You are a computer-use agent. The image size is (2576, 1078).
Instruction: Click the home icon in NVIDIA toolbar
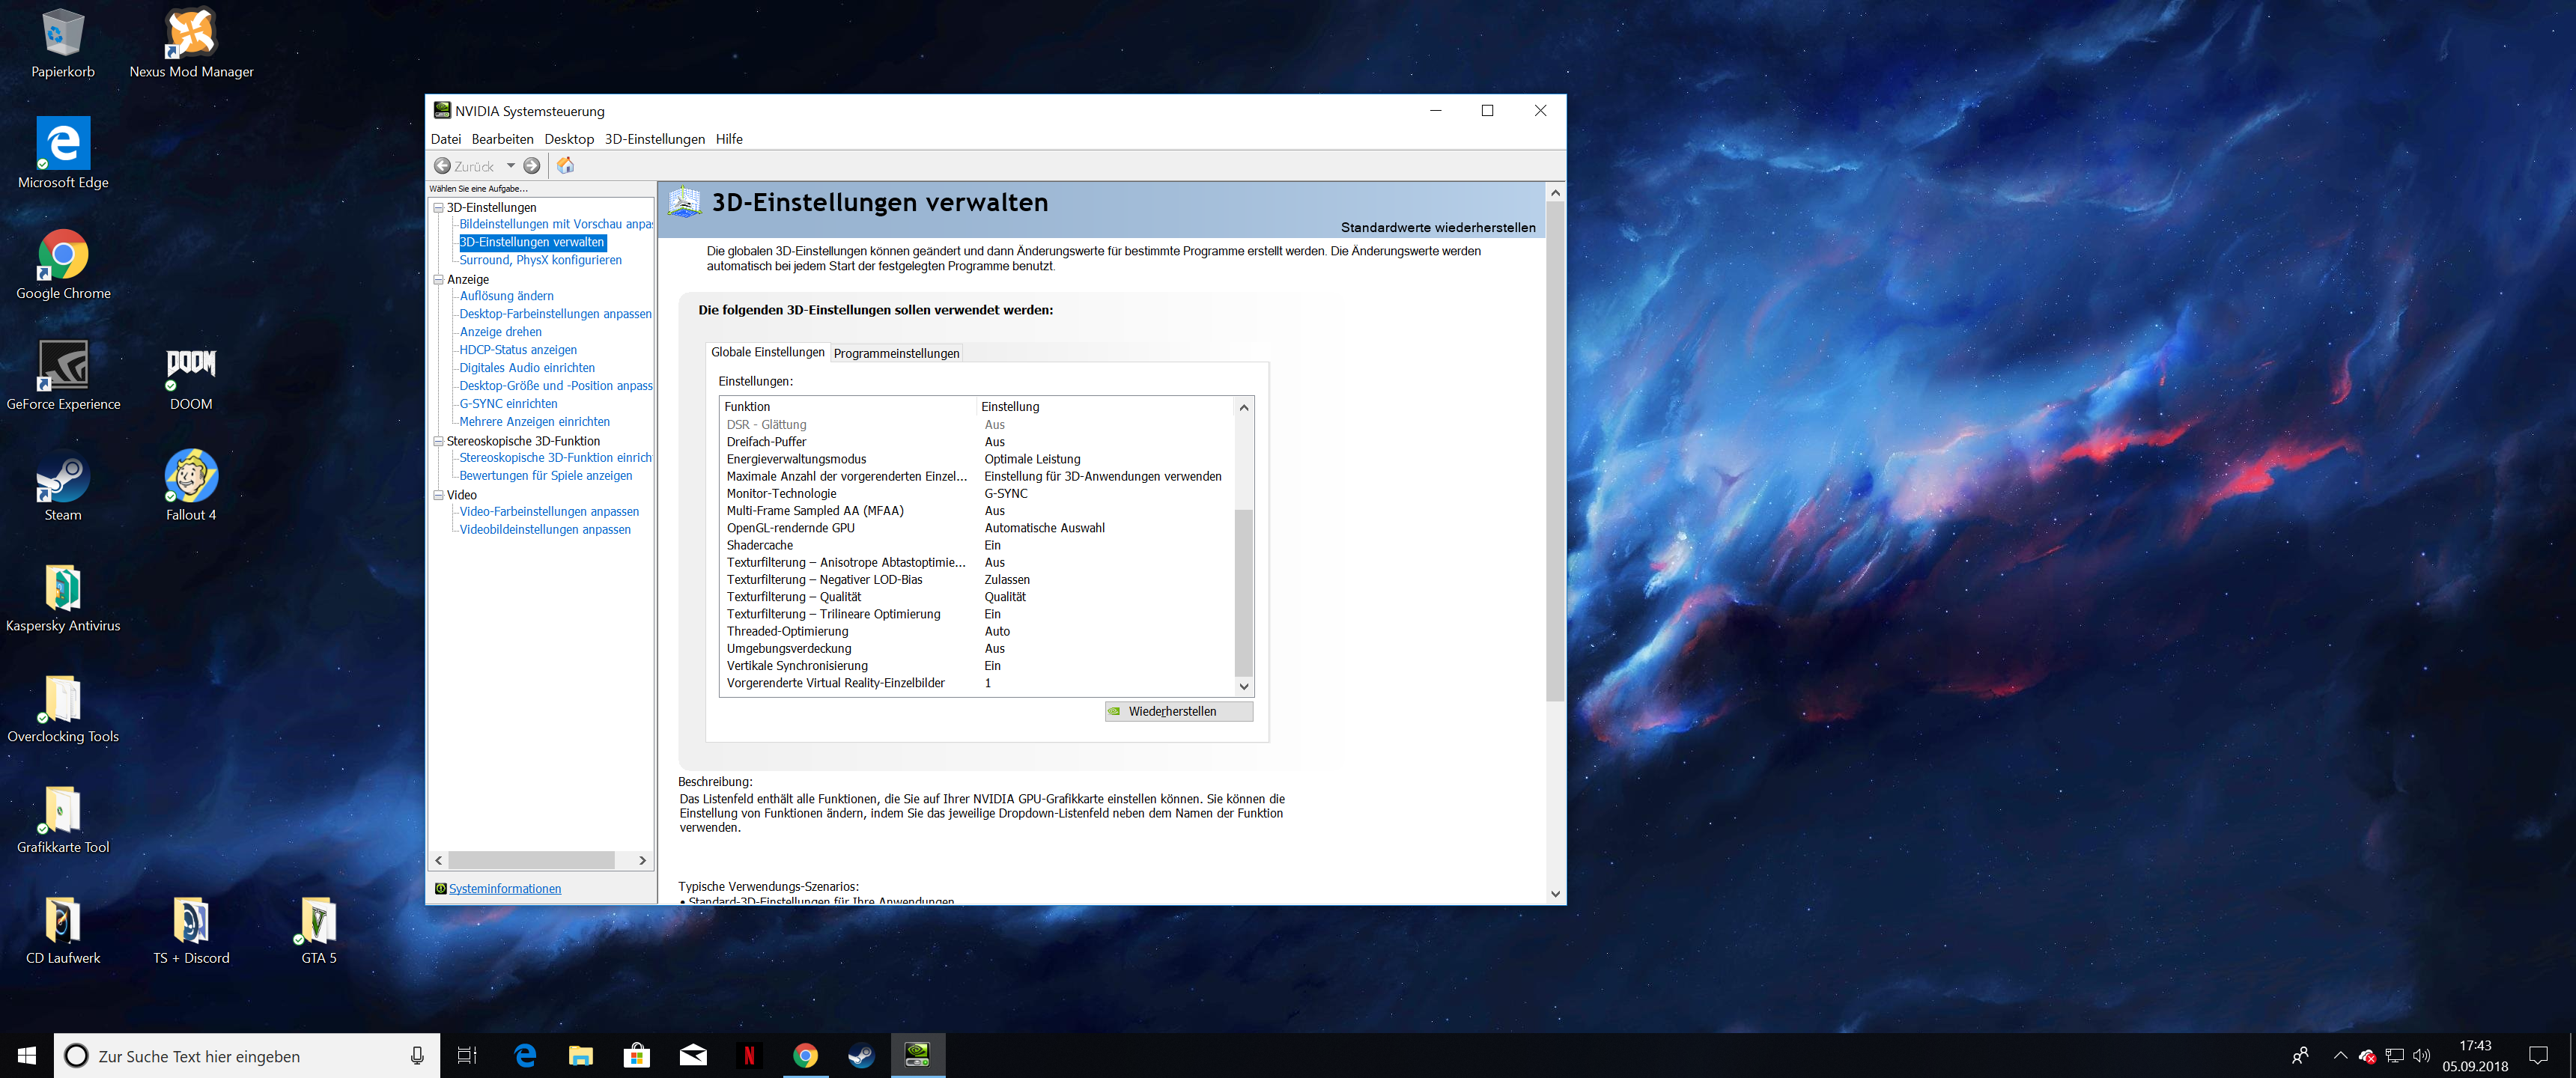(565, 166)
